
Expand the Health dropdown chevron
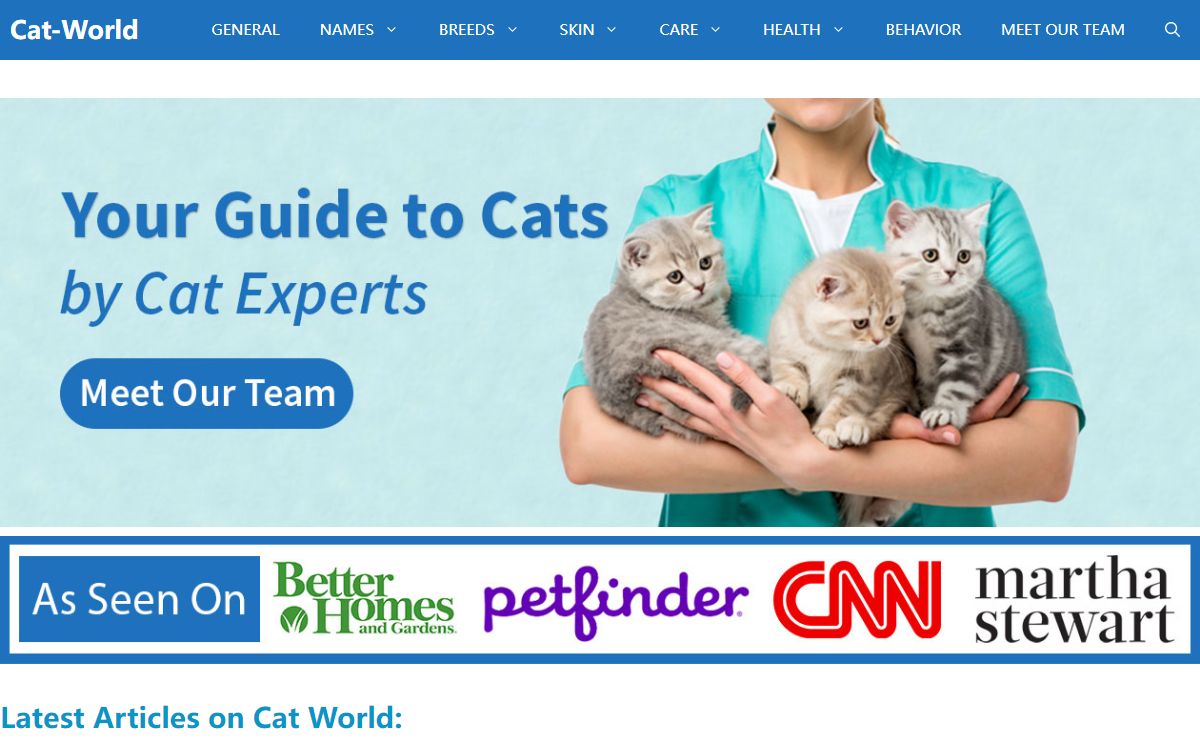coord(838,30)
